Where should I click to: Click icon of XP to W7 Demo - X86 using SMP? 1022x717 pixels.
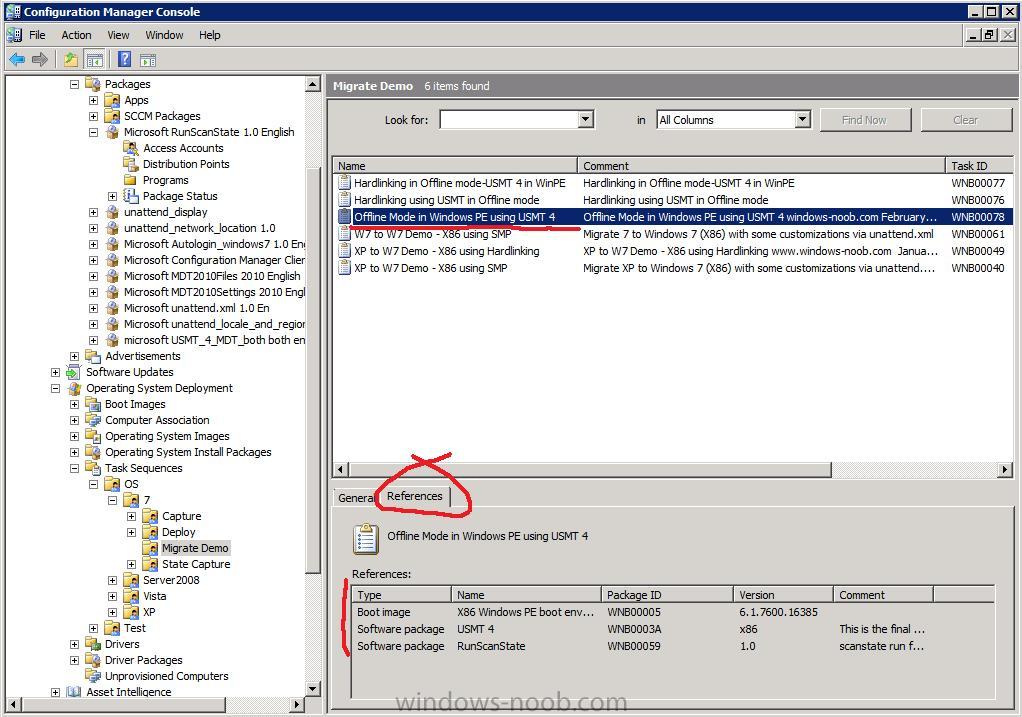pyautogui.click(x=344, y=268)
